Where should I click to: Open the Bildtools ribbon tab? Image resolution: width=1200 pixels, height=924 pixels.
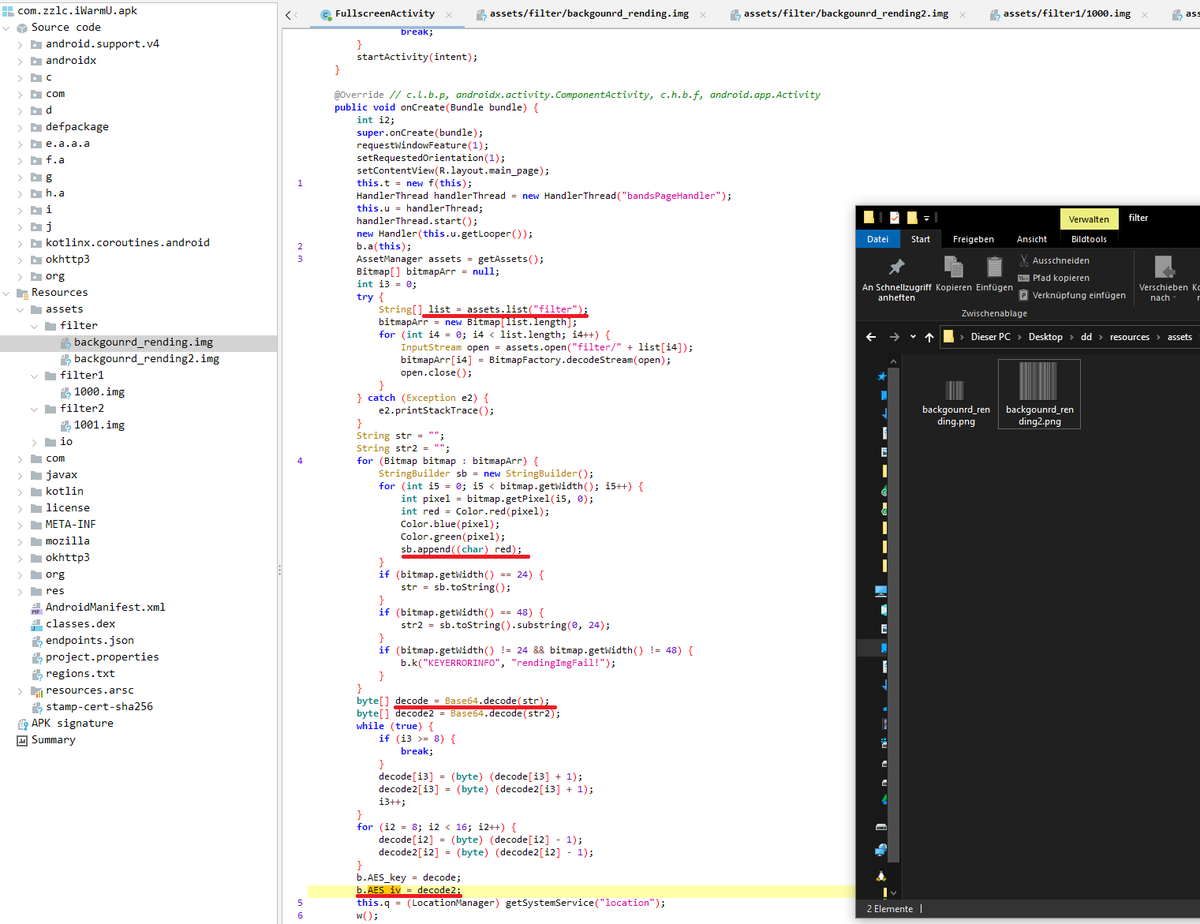1089,239
